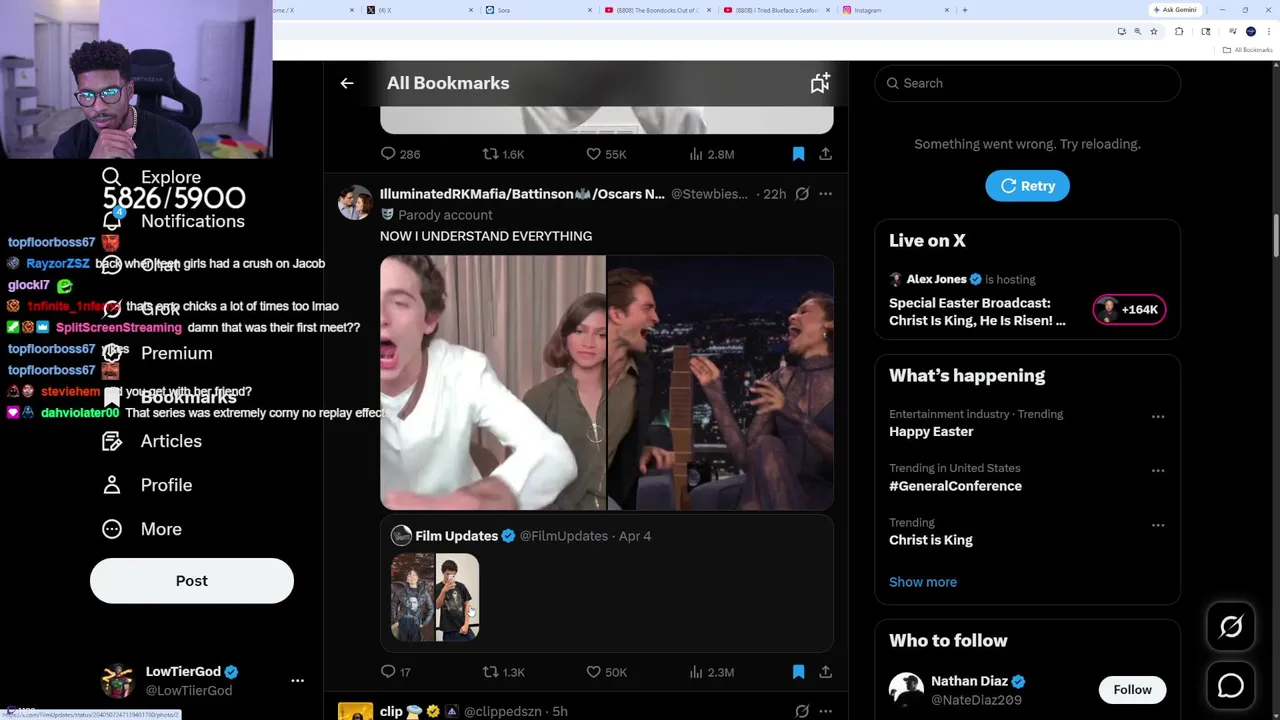This screenshot has width=1280, height=720.
Task: Open the right talk-show image in the post
Action: (721, 382)
